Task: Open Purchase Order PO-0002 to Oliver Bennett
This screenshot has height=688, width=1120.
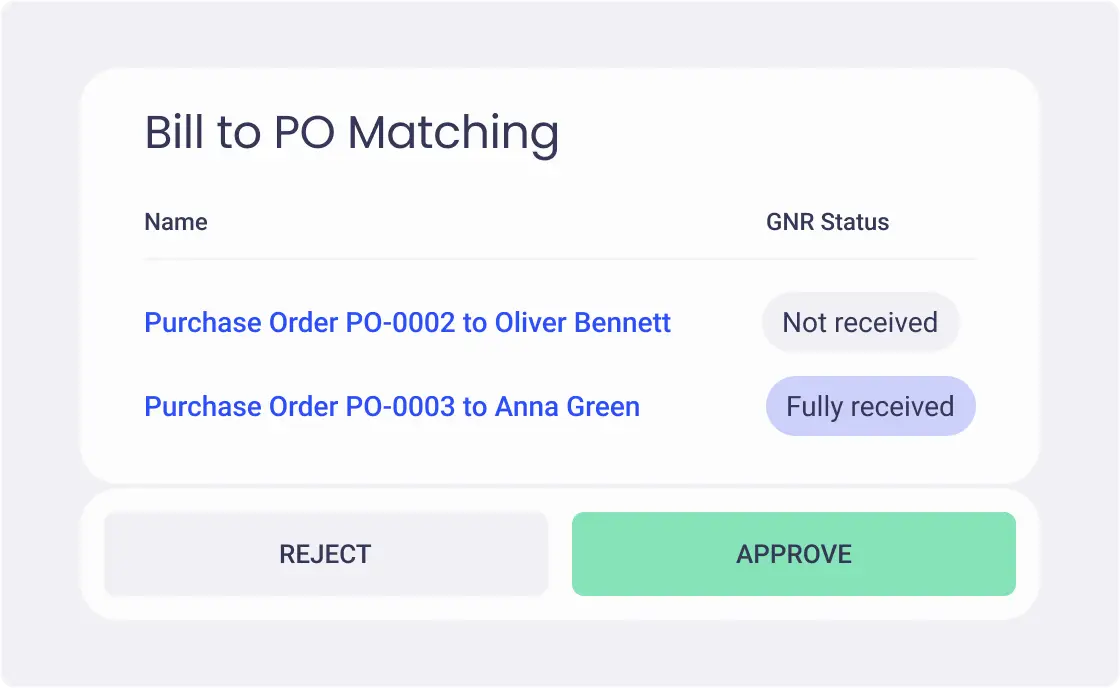Action: pos(406,322)
